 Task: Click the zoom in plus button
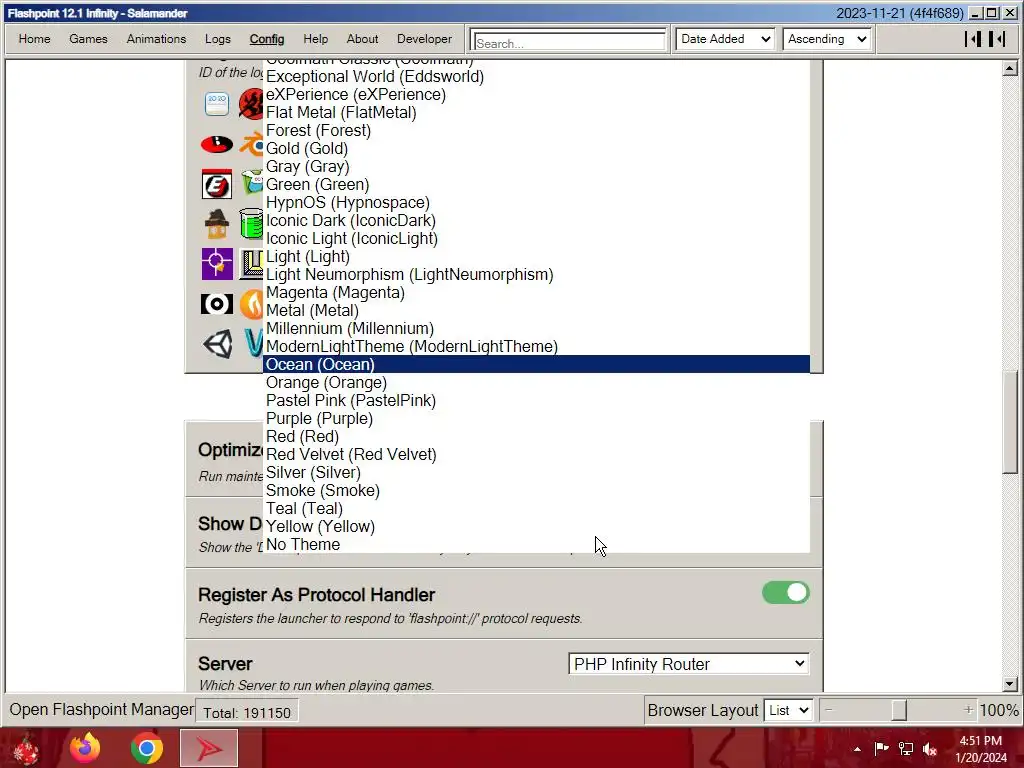[968, 710]
